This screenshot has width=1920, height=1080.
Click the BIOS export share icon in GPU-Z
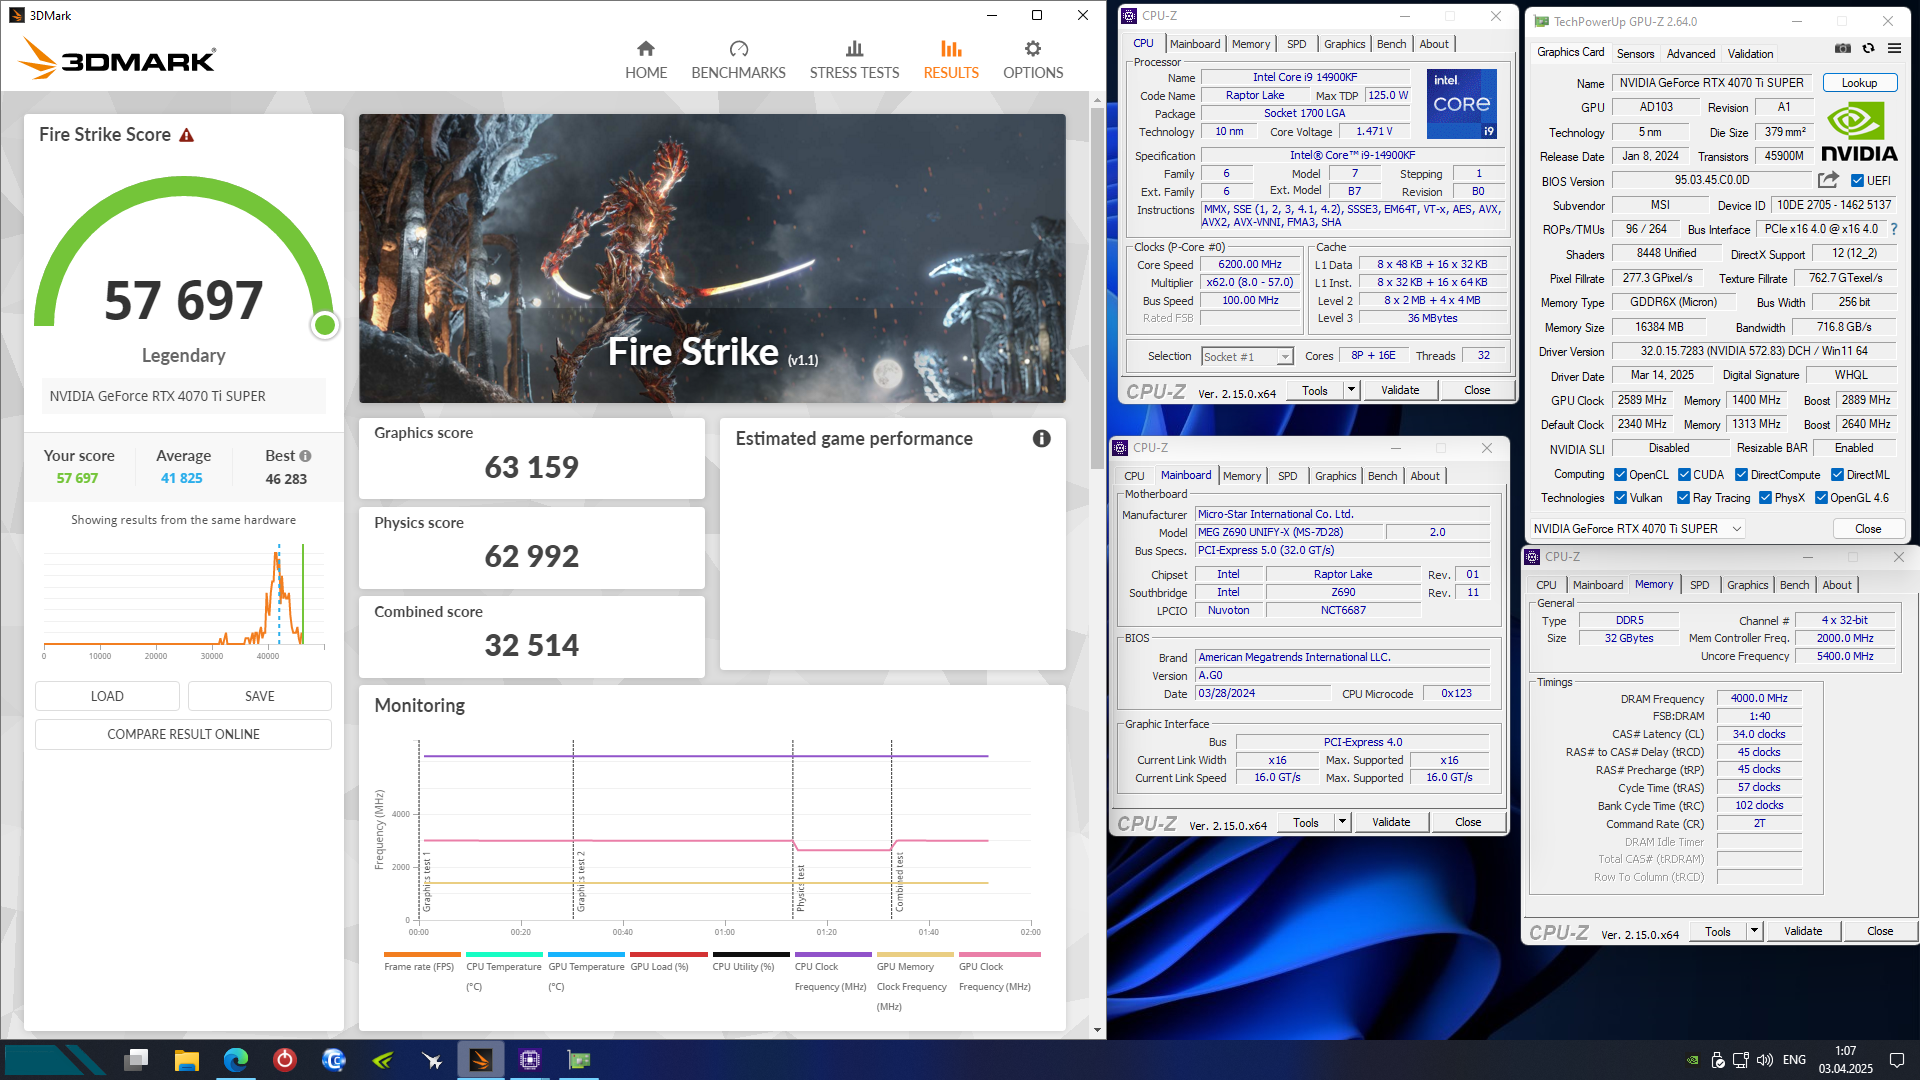pyautogui.click(x=1828, y=180)
